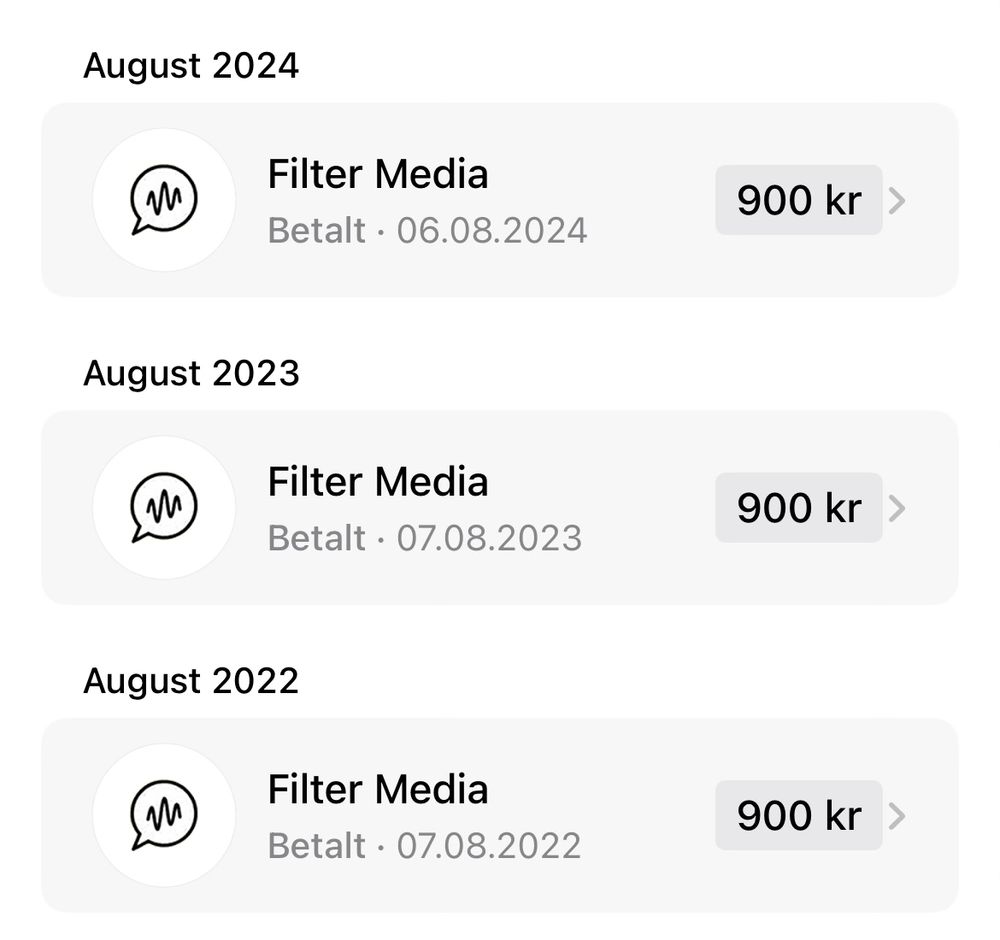This screenshot has height=940, width=1000.
Task: Click the middle transaction row dated 07.08.2023
Action: point(500,508)
